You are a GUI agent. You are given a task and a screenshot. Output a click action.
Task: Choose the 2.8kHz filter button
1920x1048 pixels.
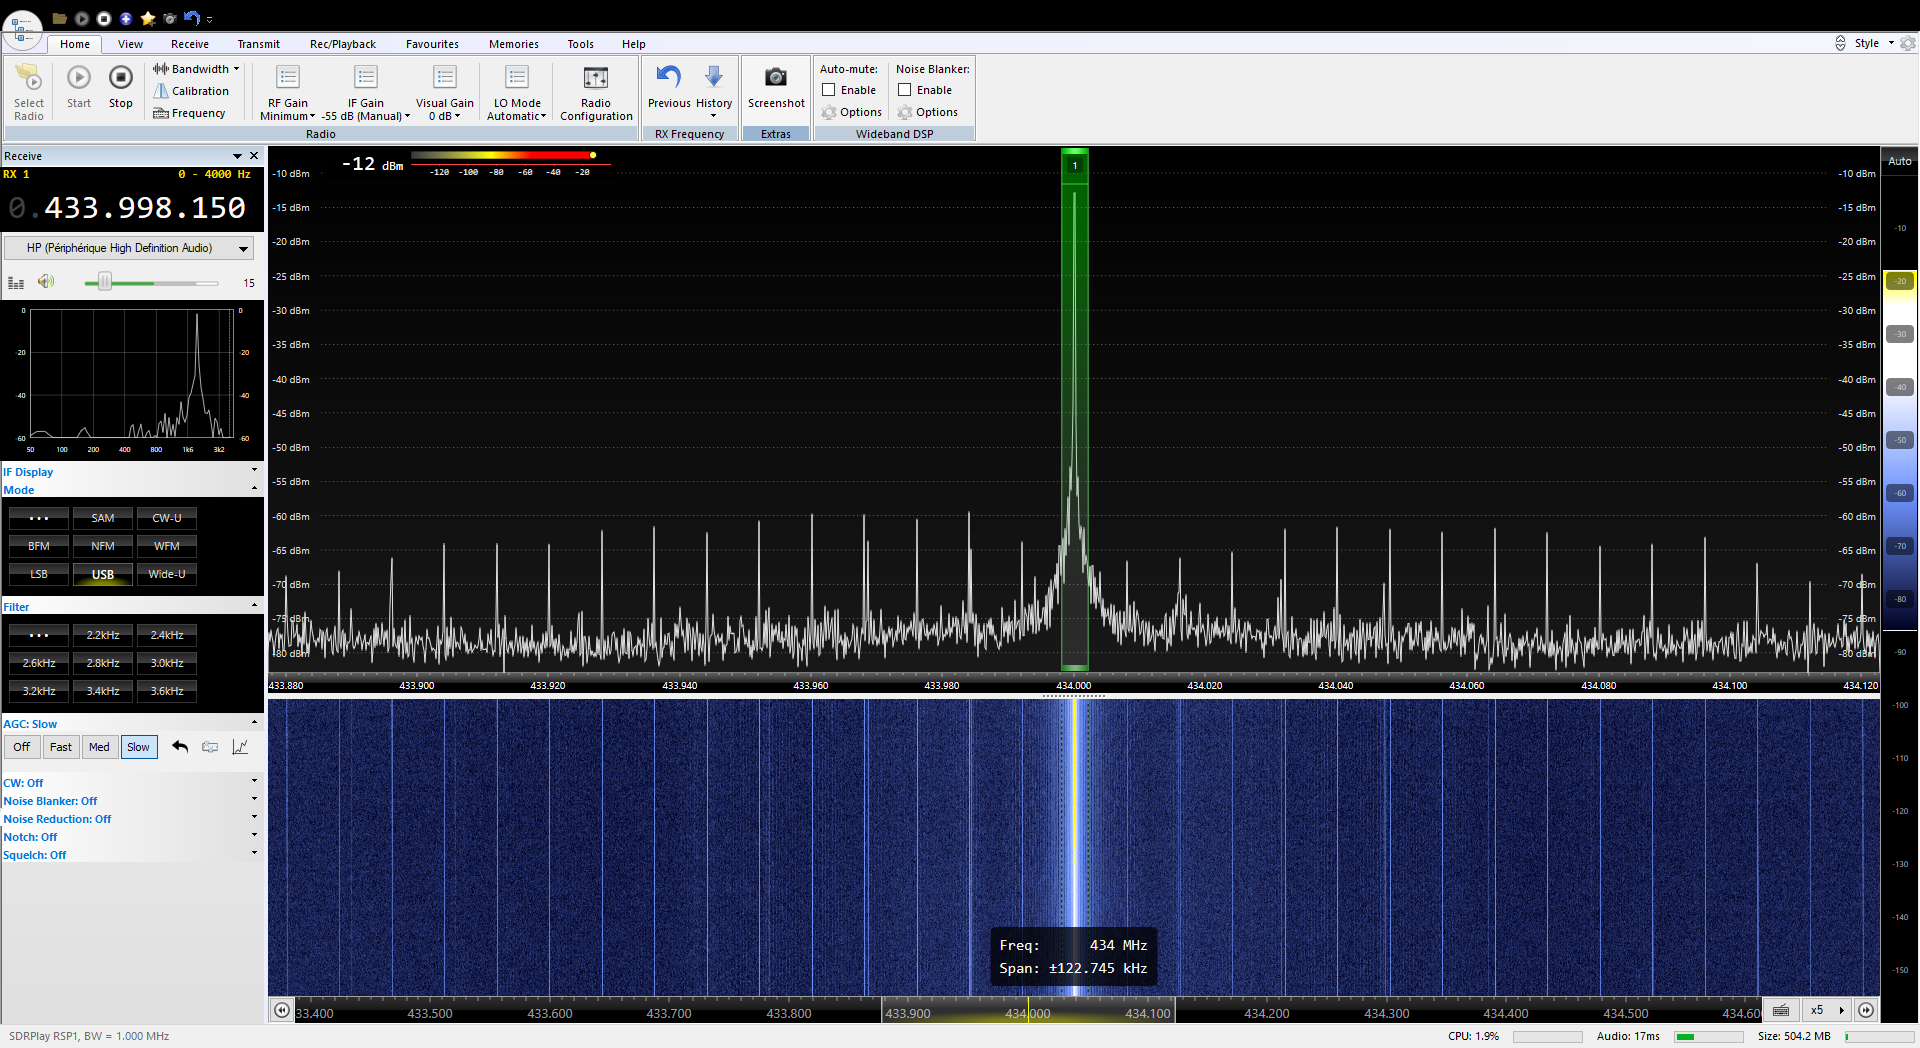[103, 663]
